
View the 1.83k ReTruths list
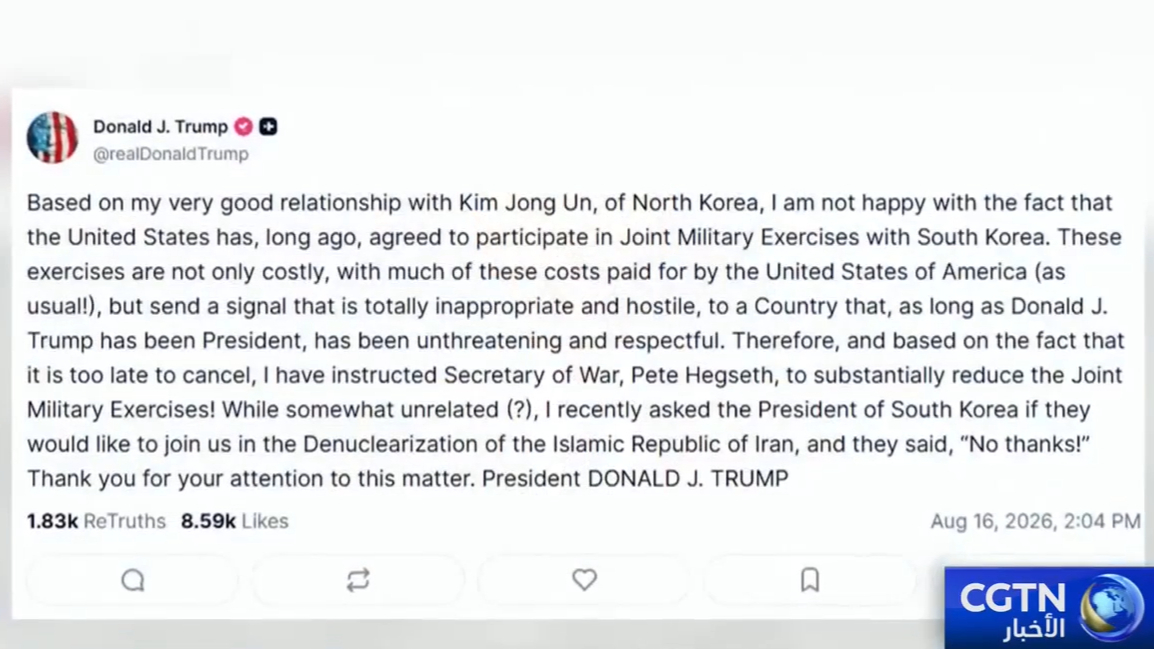tap(96, 521)
